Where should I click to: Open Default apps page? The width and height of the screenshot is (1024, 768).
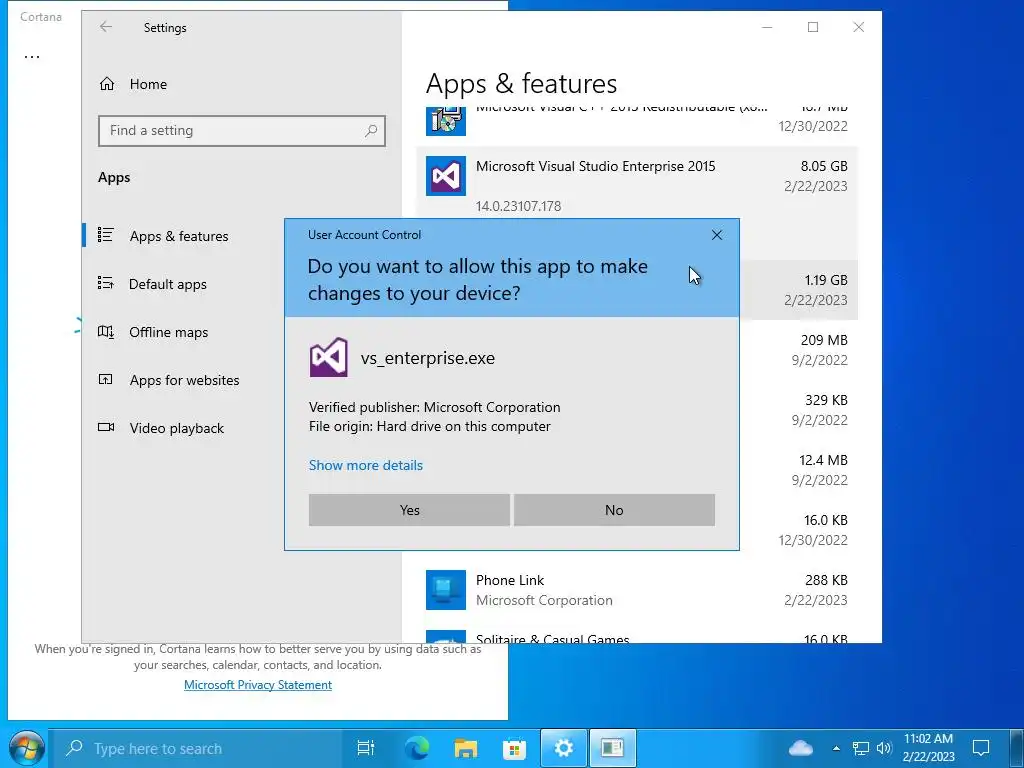click(168, 284)
